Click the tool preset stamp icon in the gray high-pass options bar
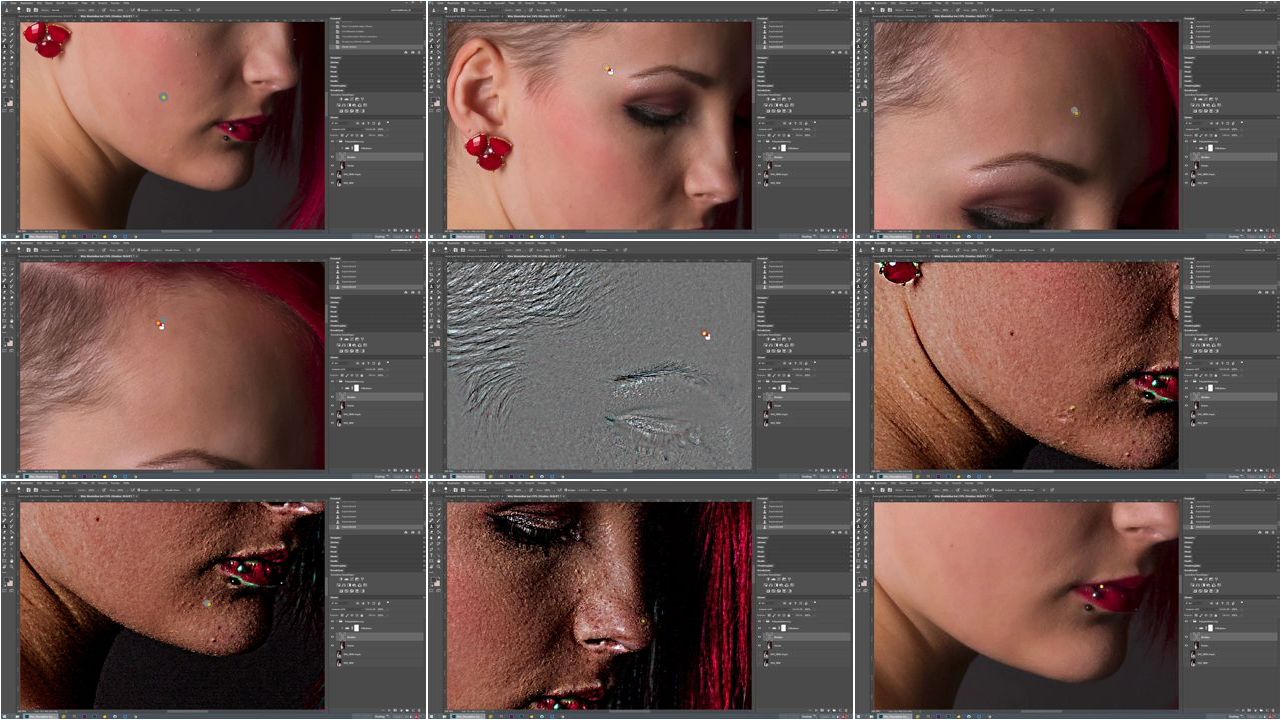 click(x=433, y=250)
